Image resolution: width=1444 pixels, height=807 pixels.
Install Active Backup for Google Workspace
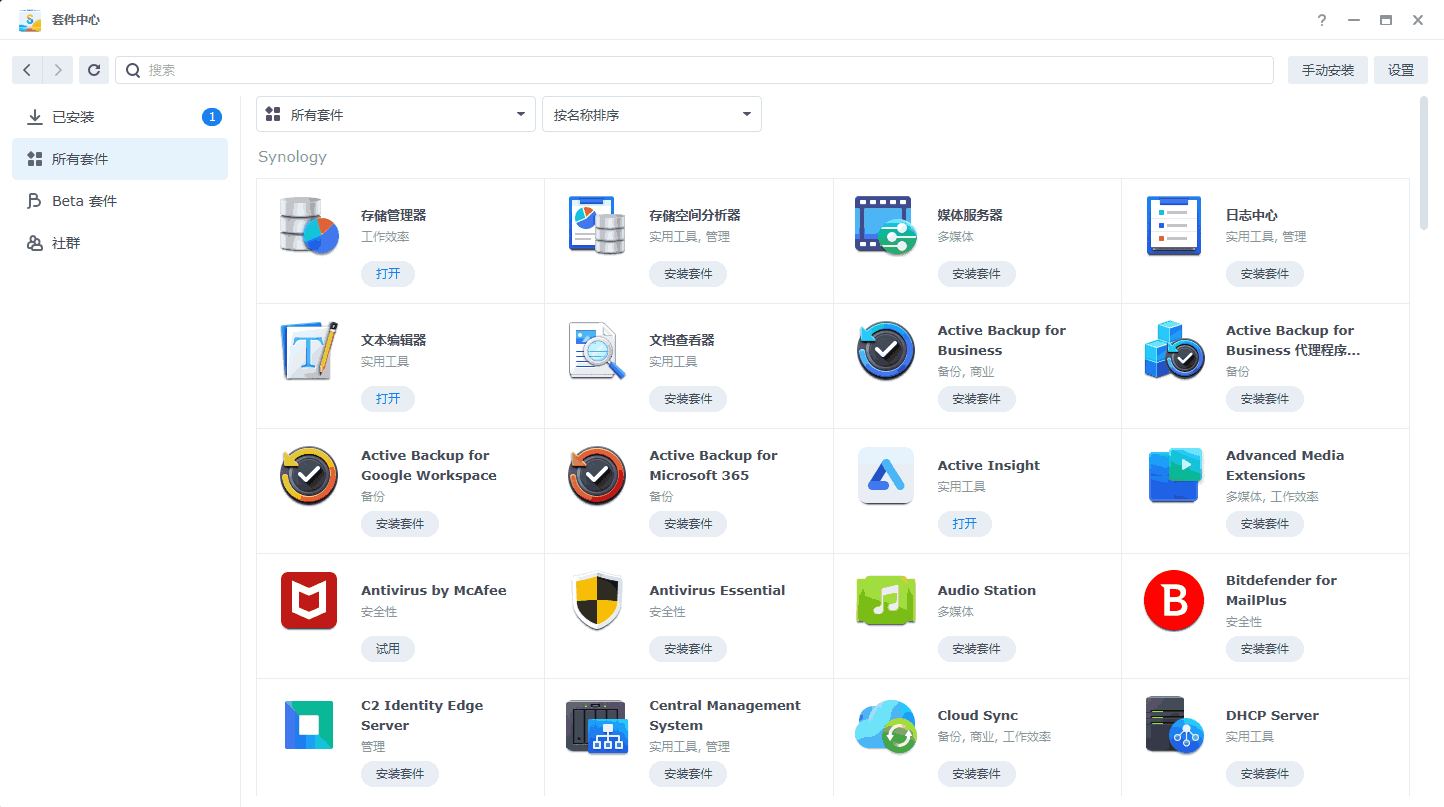pyautogui.click(x=400, y=524)
